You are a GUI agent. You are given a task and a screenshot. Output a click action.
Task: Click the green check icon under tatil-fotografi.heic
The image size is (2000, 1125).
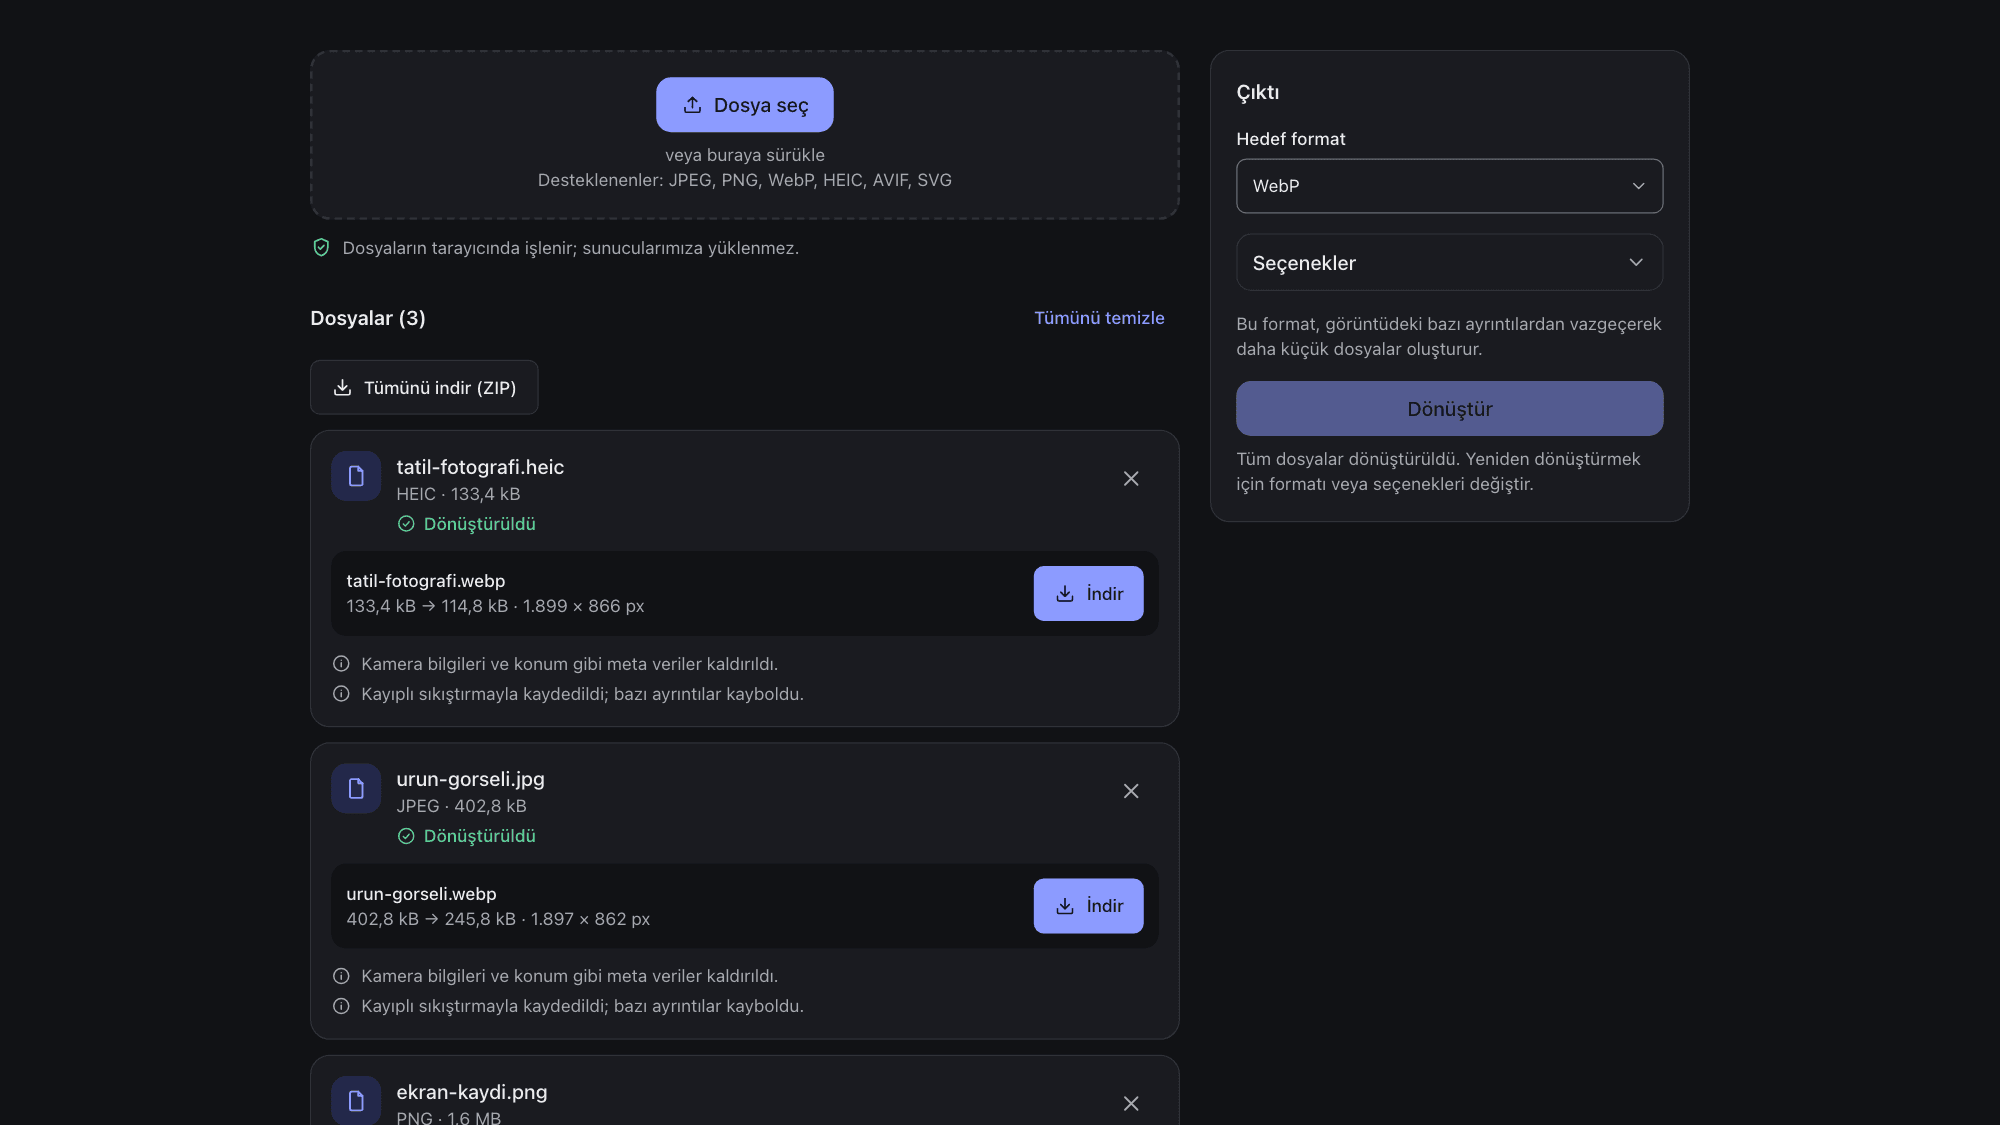[x=406, y=524]
